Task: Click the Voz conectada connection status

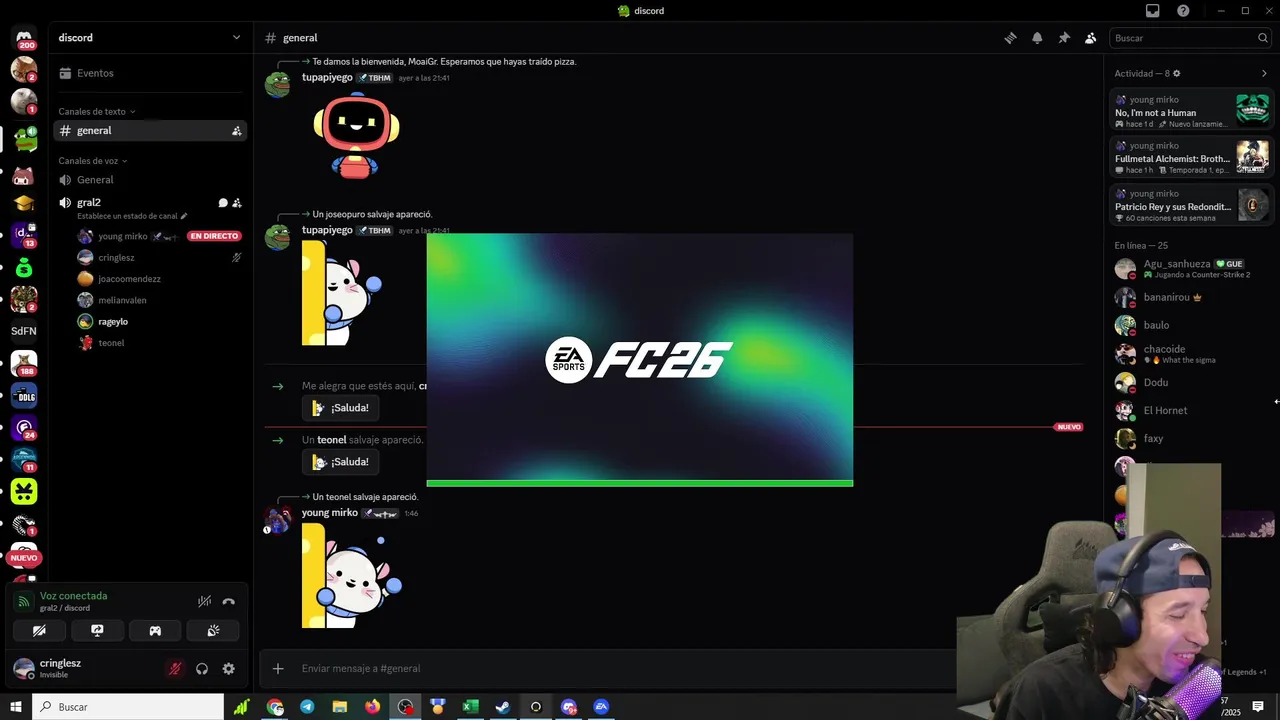Action: pos(73,596)
